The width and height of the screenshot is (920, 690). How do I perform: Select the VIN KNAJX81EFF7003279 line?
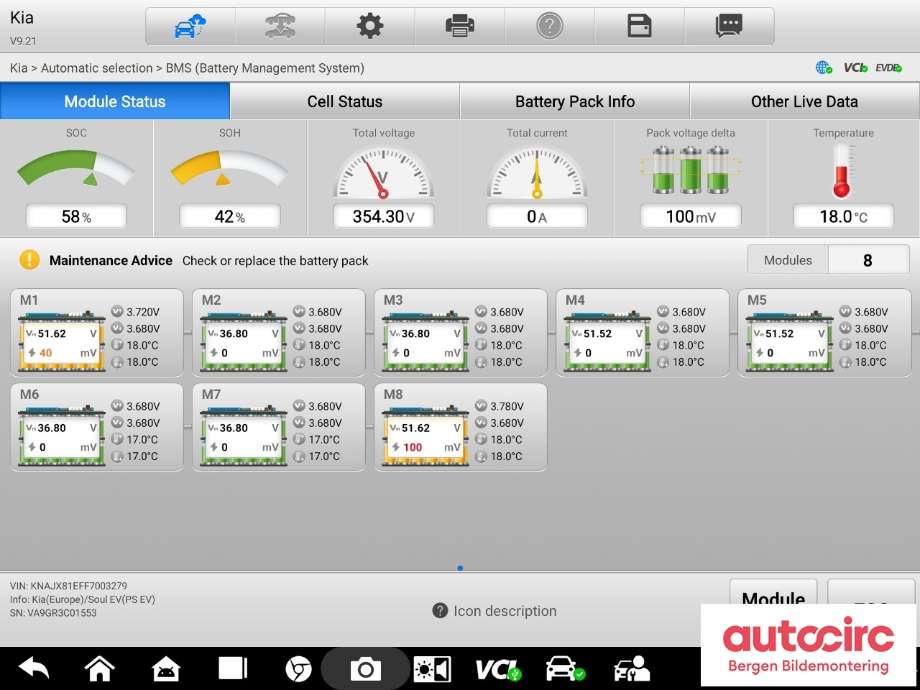coord(68,586)
